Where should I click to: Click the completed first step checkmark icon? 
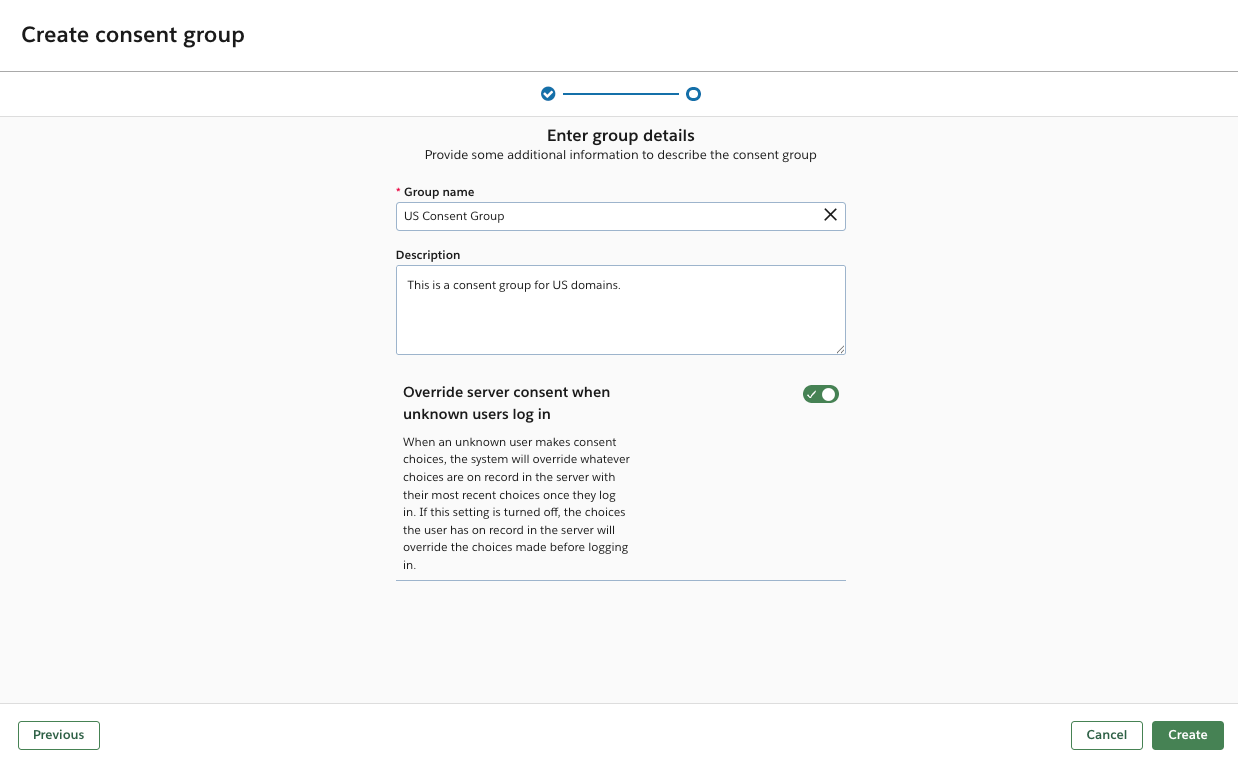pos(548,94)
